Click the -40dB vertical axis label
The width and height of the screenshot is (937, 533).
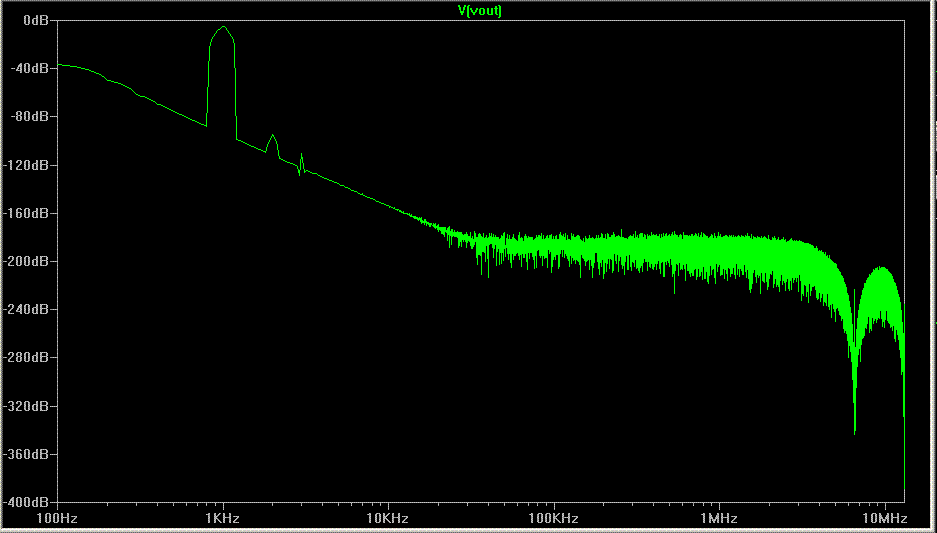29,69
